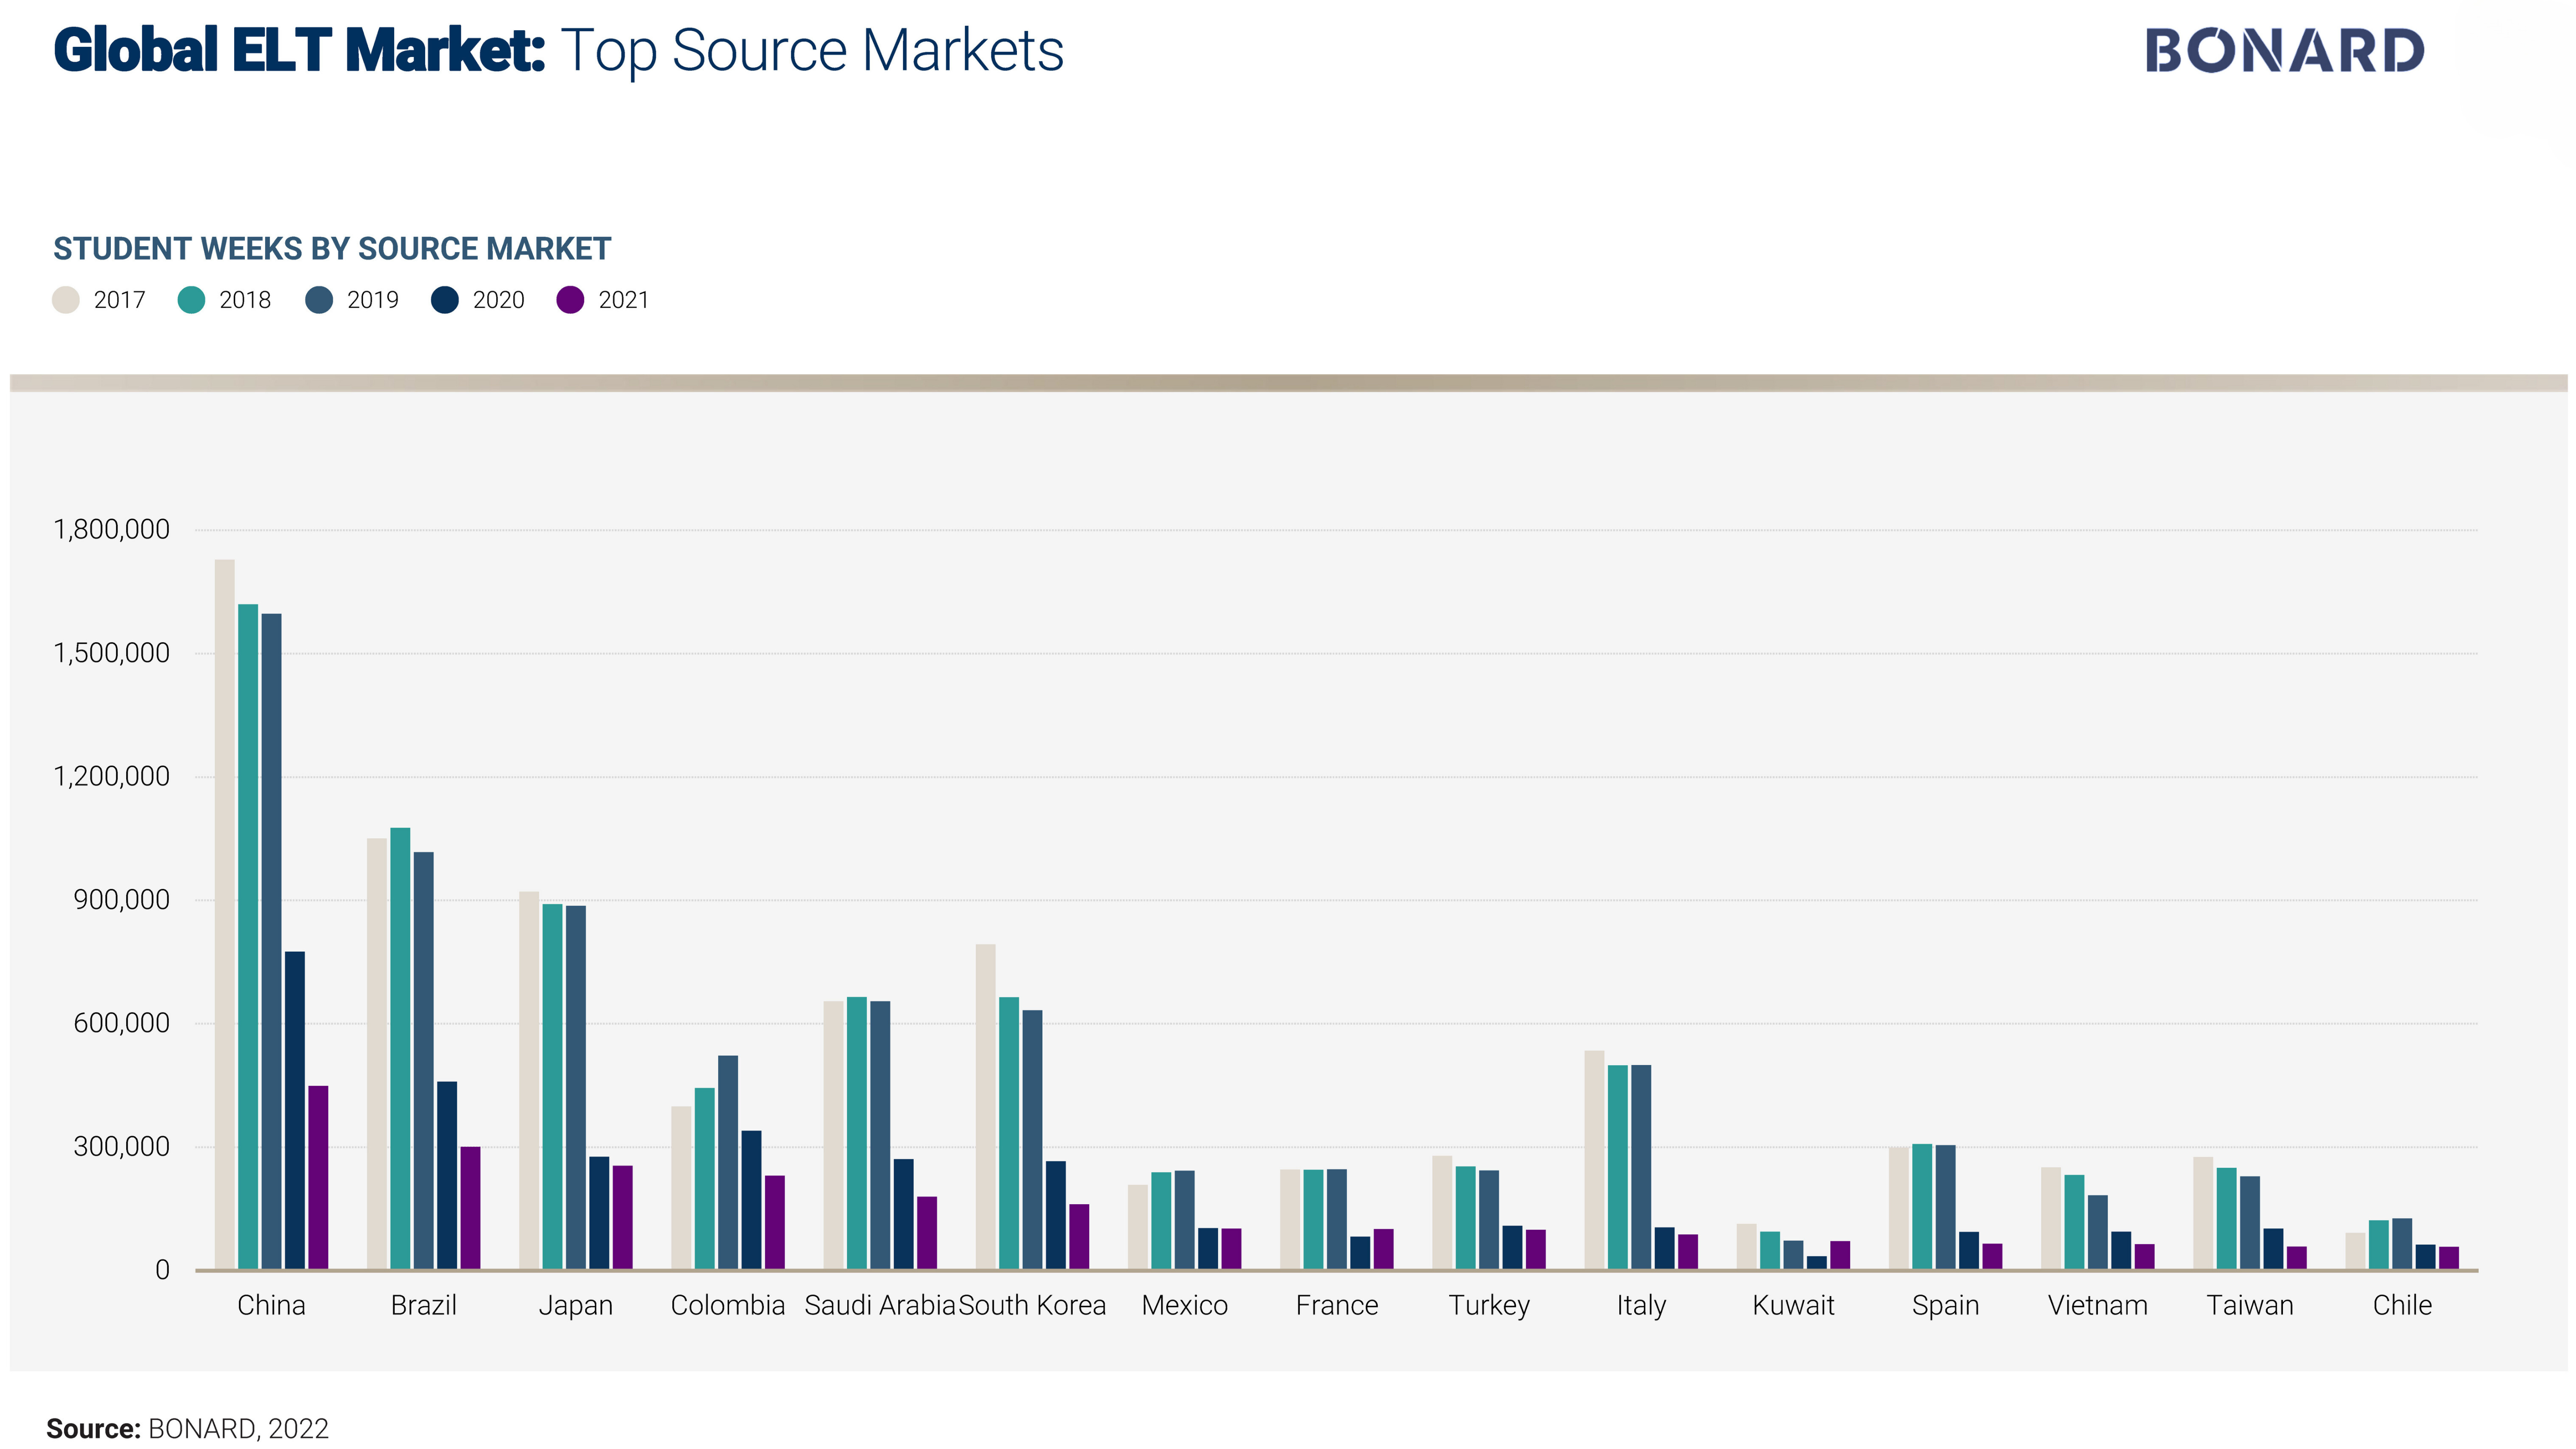Viewport: 2576px width, 1449px height.
Task: Select the Taiwan axis label
Action: (2250, 1305)
